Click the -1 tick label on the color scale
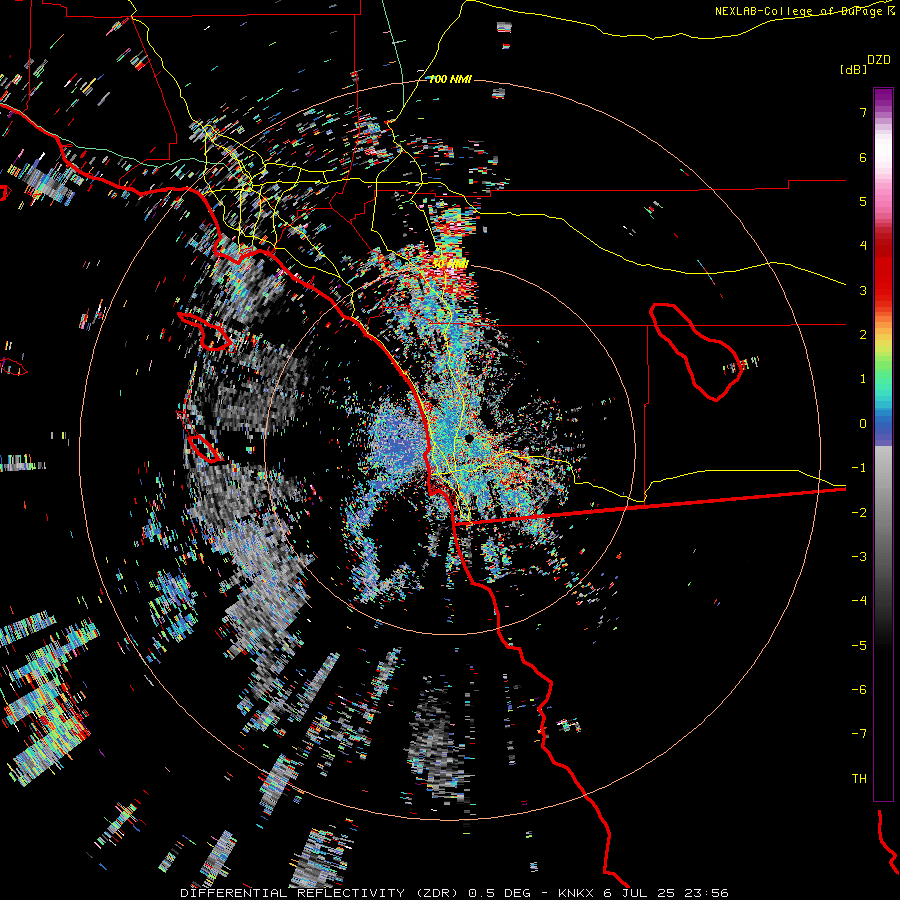 coord(859,468)
